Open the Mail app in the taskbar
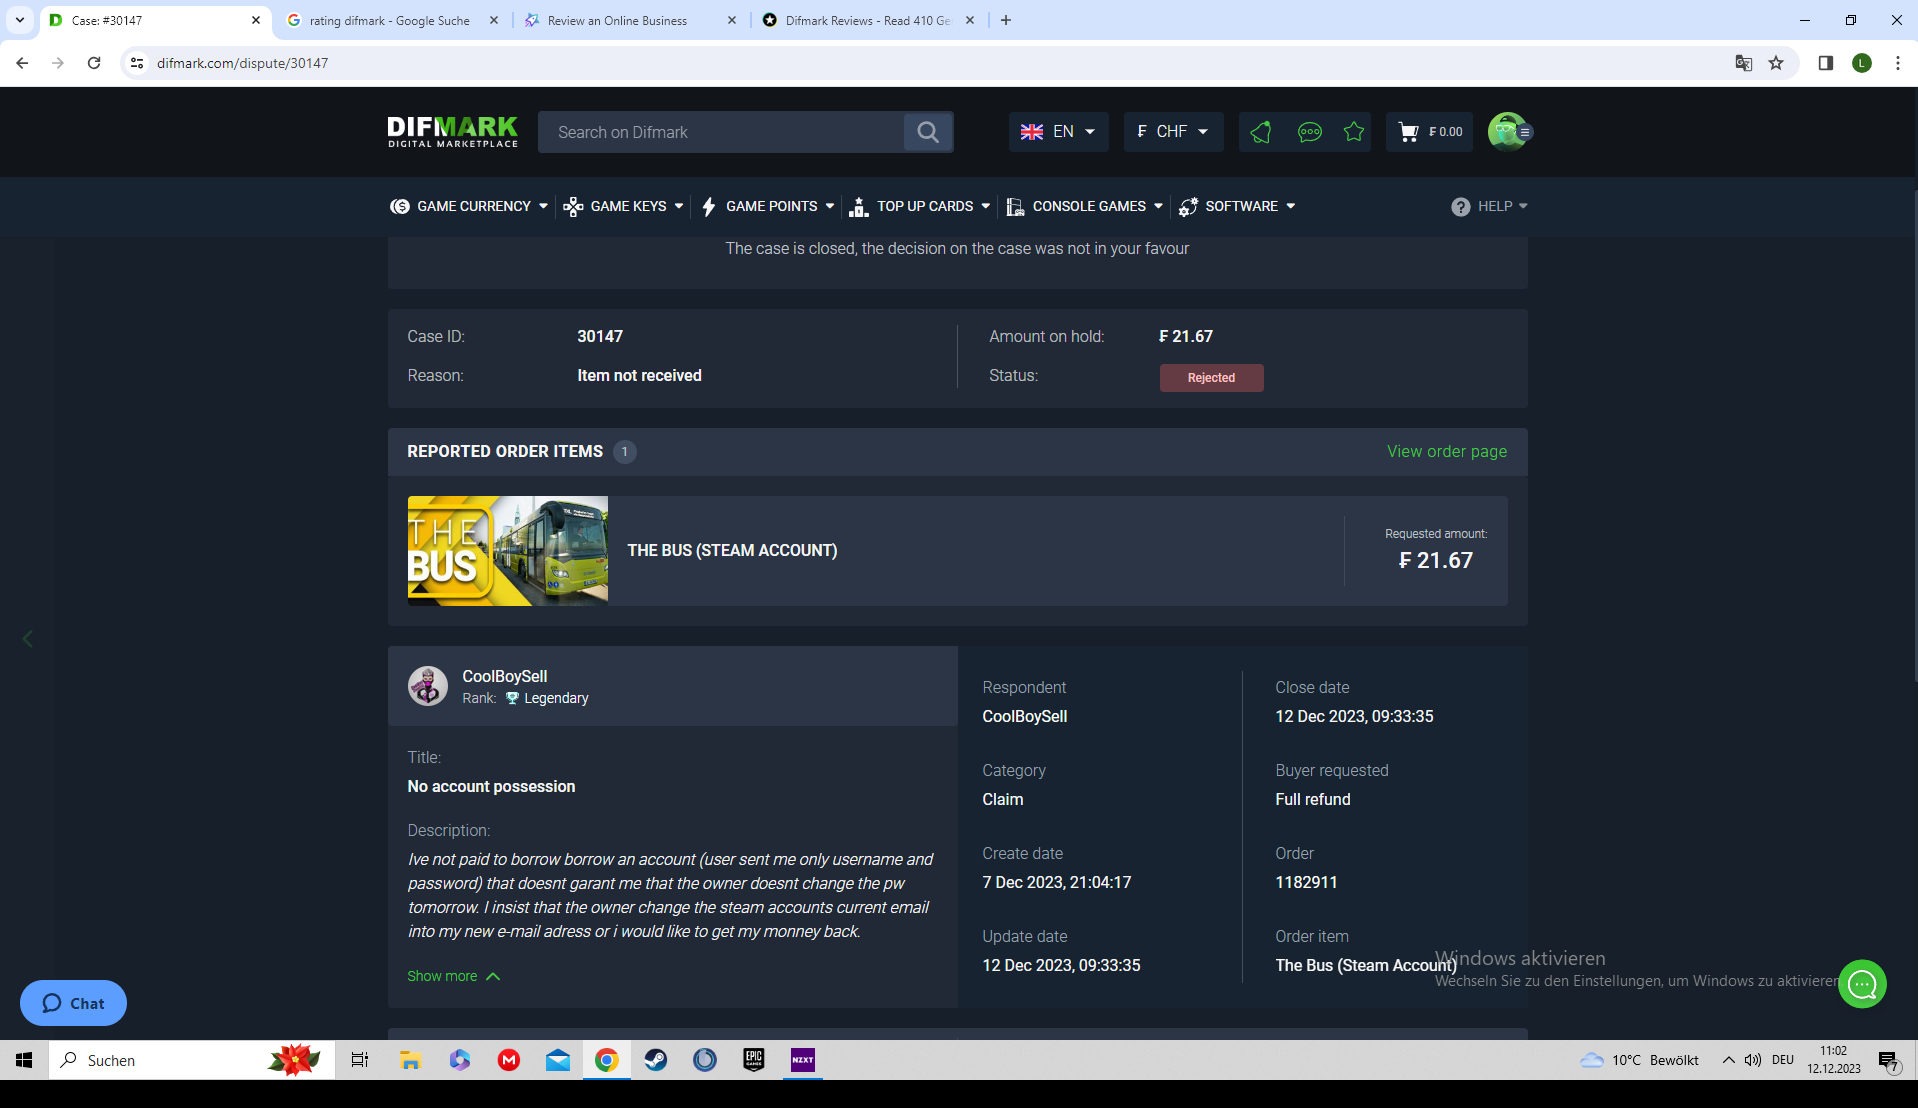Screen dimensions: 1918x1108 [x=558, y=1060]
